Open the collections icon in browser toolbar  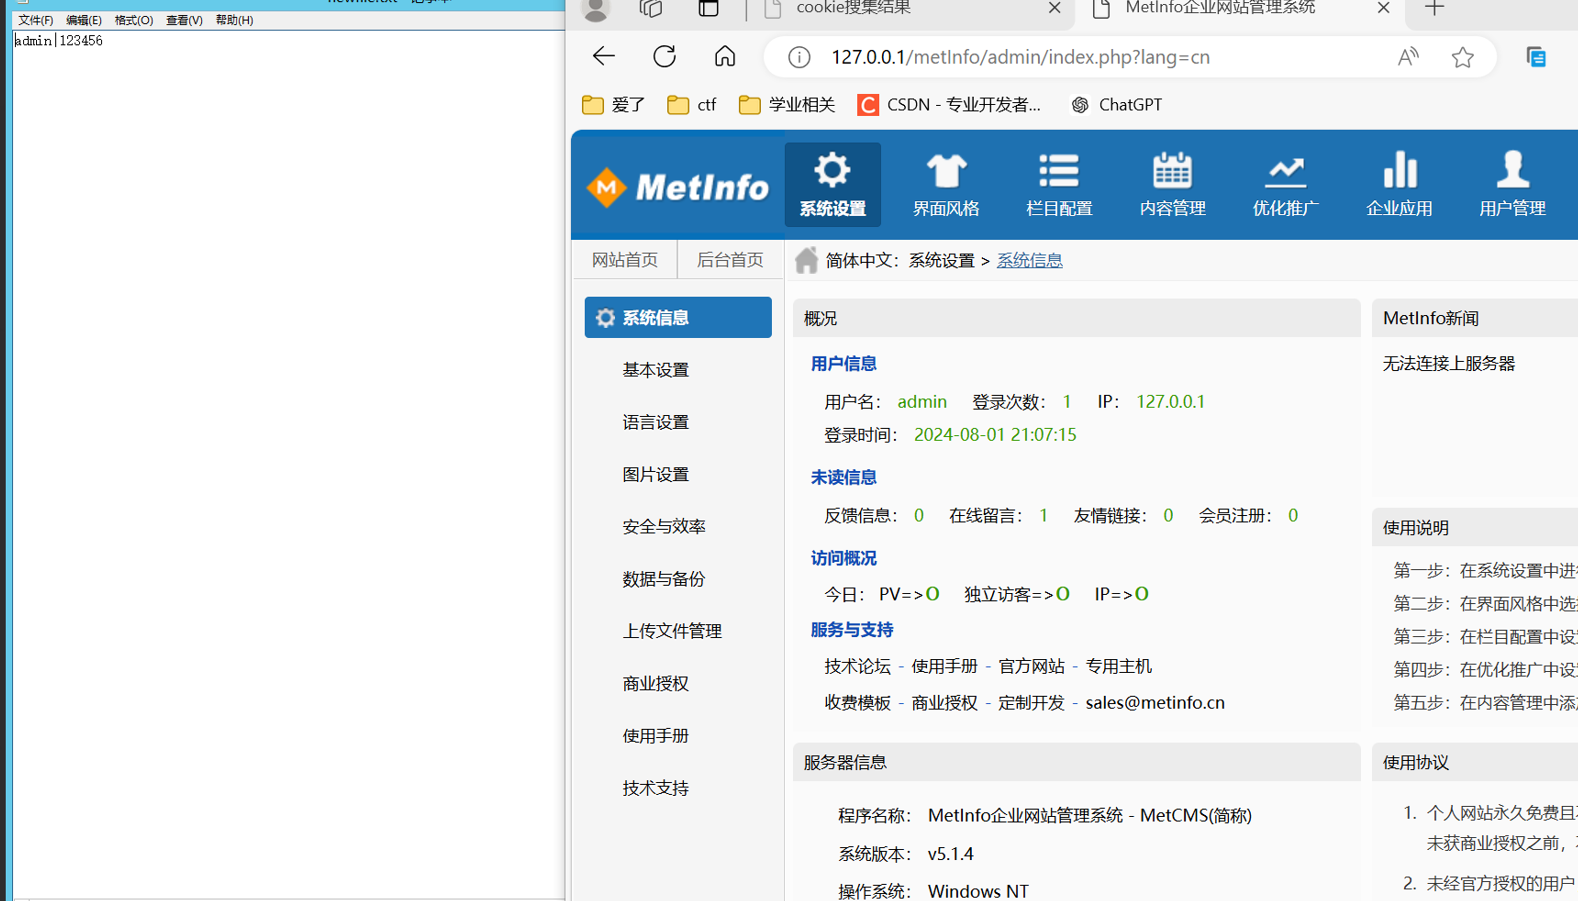point(1536,57)
